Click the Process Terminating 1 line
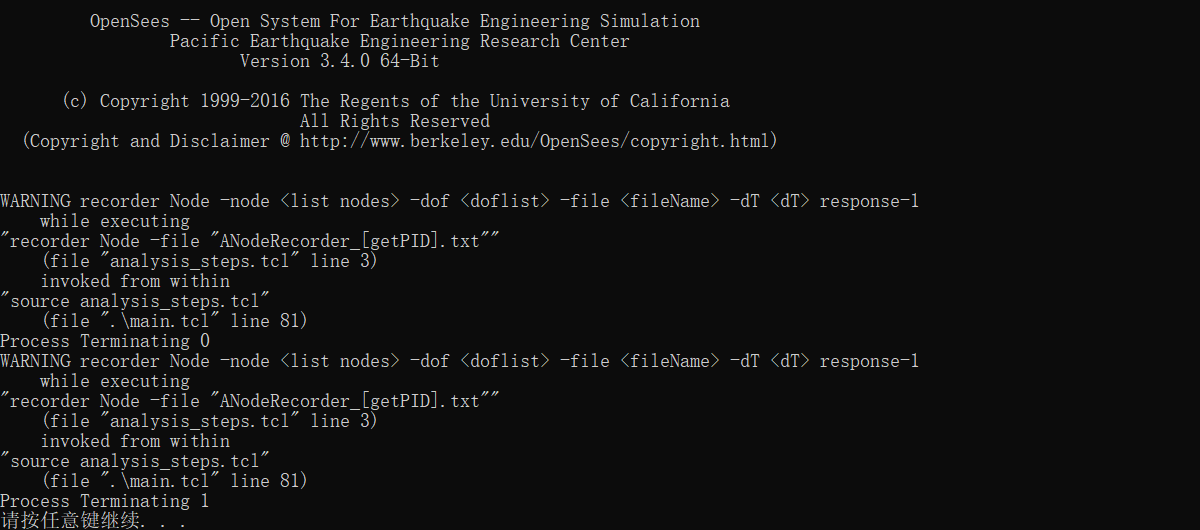 105,501
